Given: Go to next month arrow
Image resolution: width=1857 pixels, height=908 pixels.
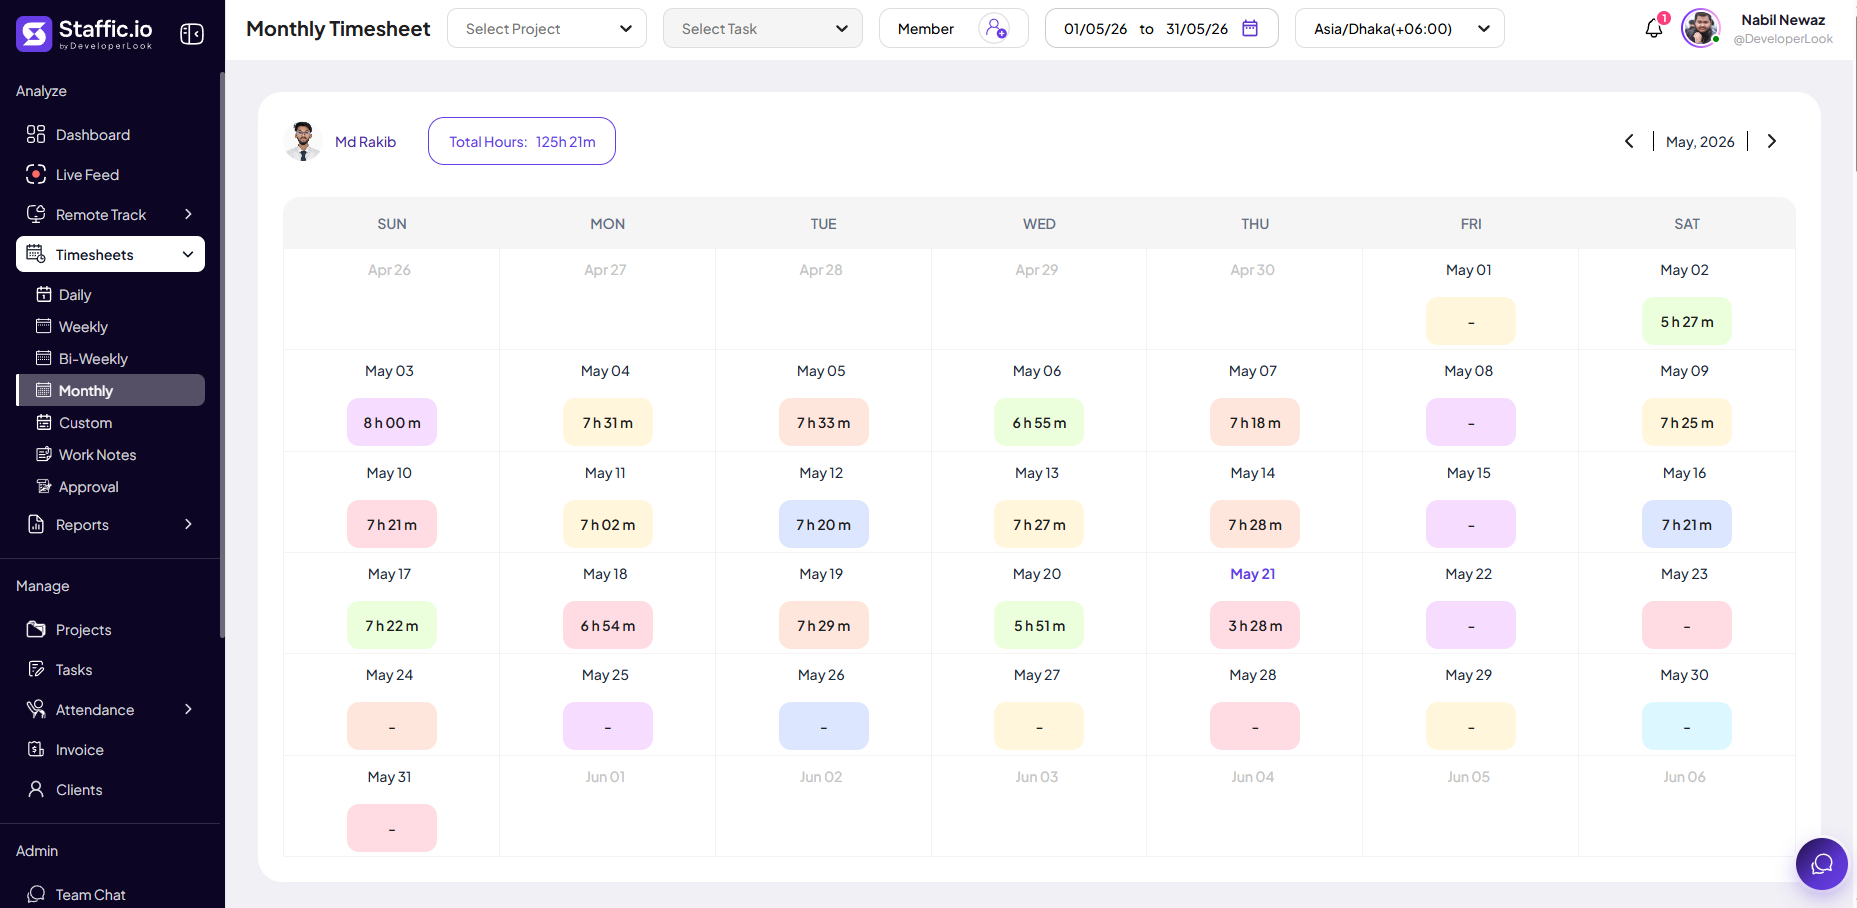Looking at the screenshot, I should pos(1772,141).
